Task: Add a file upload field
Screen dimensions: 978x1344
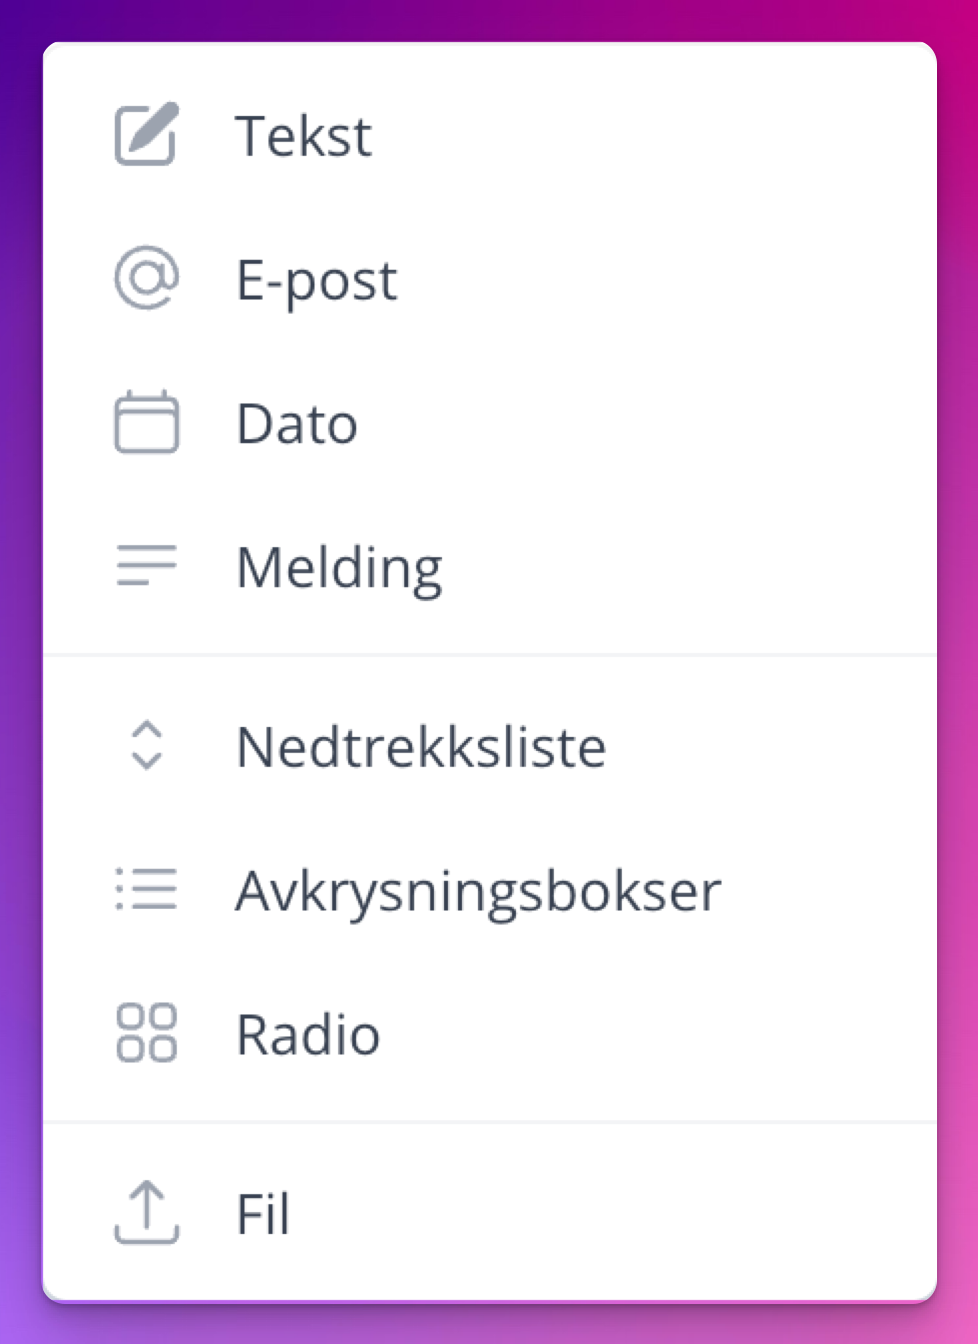Action: coord(263,1215)
